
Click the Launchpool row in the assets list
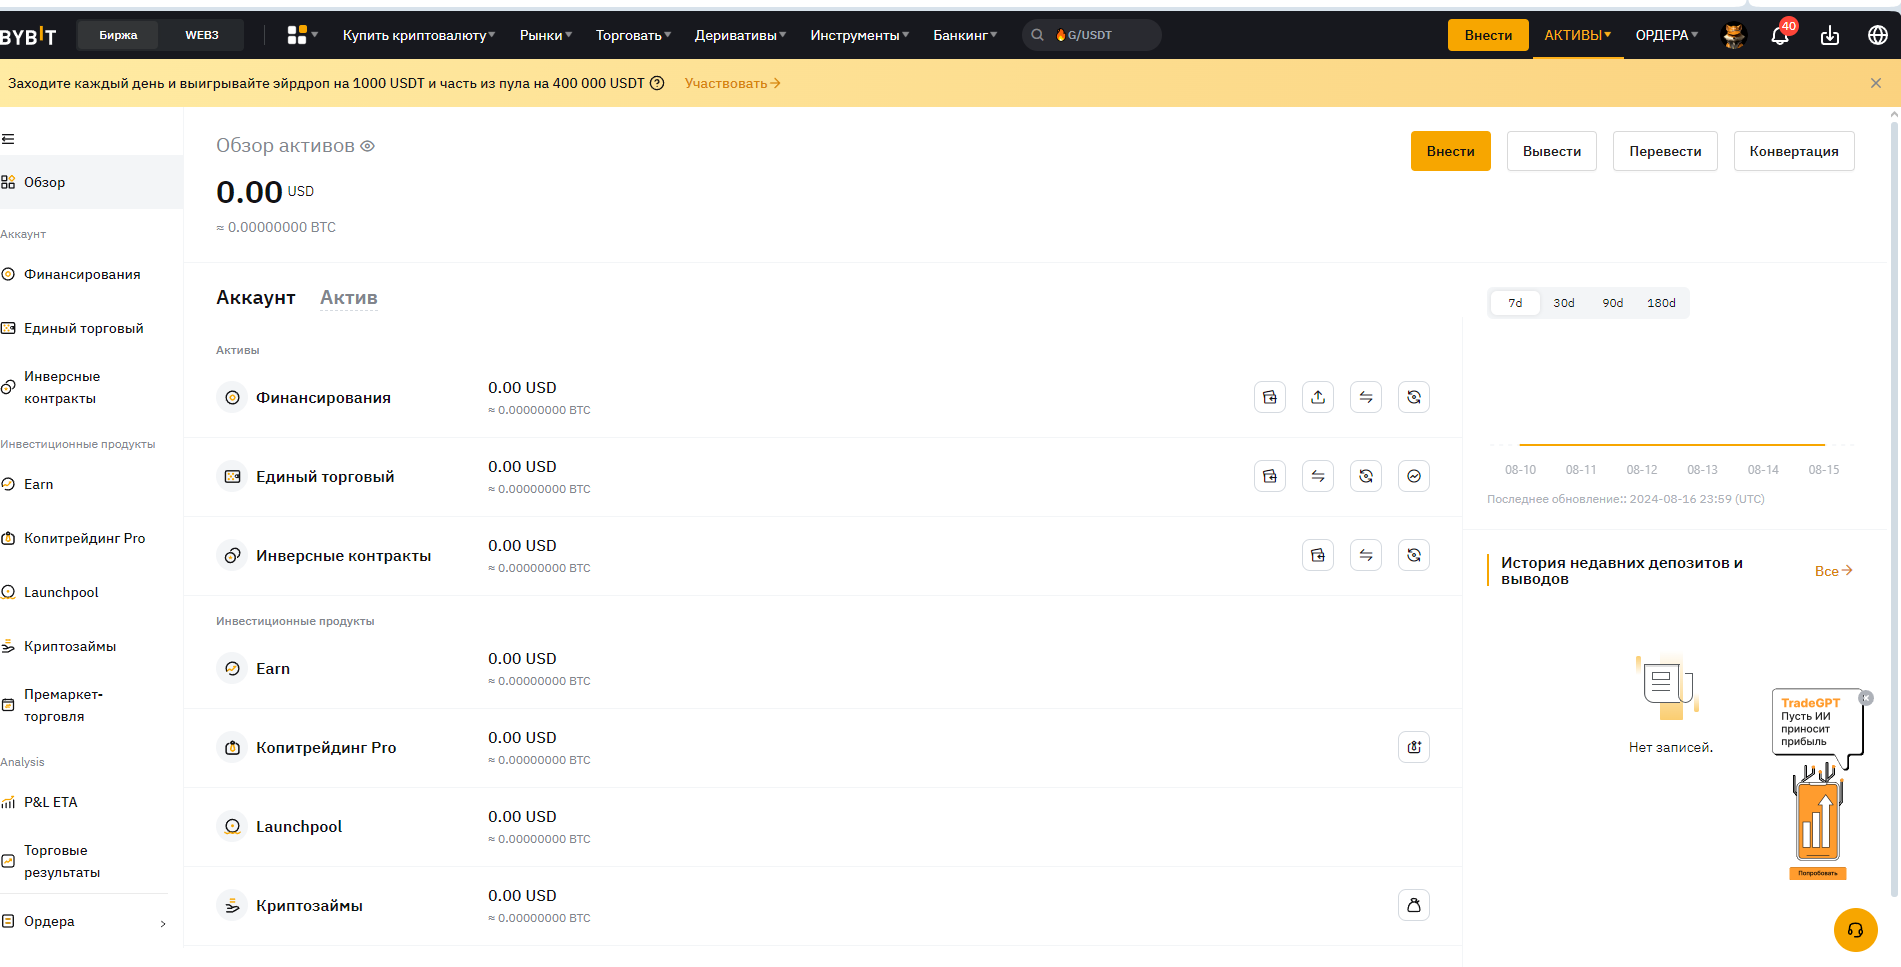823,827
